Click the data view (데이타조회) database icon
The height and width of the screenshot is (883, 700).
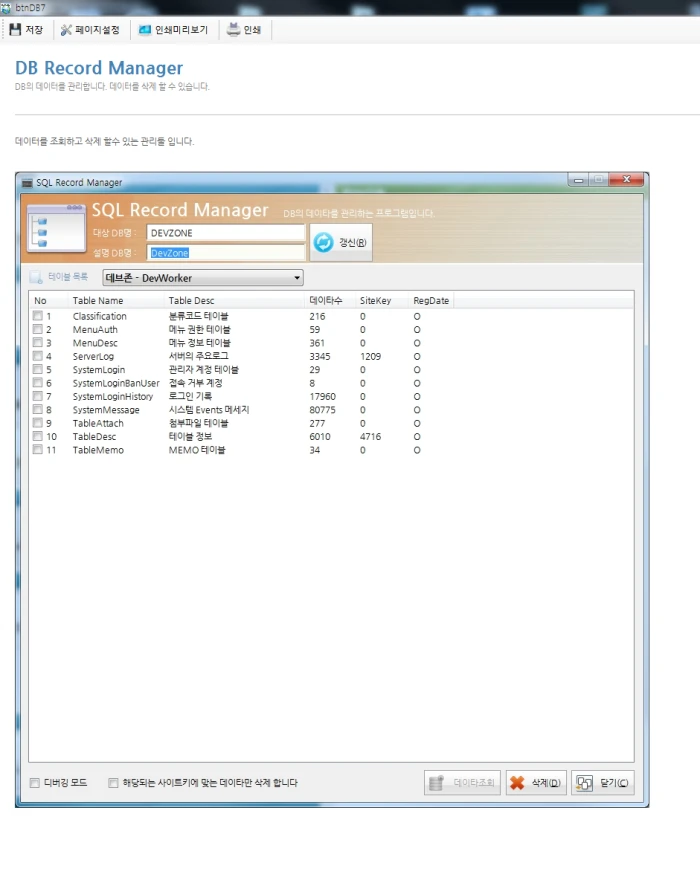(x=436, y=783)
